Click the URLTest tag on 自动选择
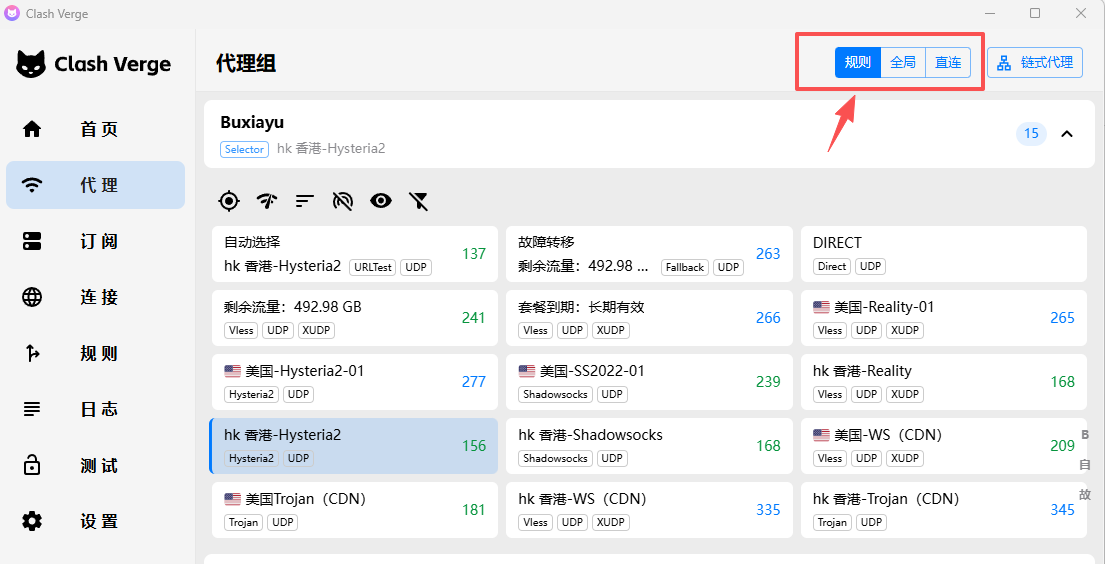The height and width of the screenshot is (564, 1105). pyautogui.click(x=374, y=267)
